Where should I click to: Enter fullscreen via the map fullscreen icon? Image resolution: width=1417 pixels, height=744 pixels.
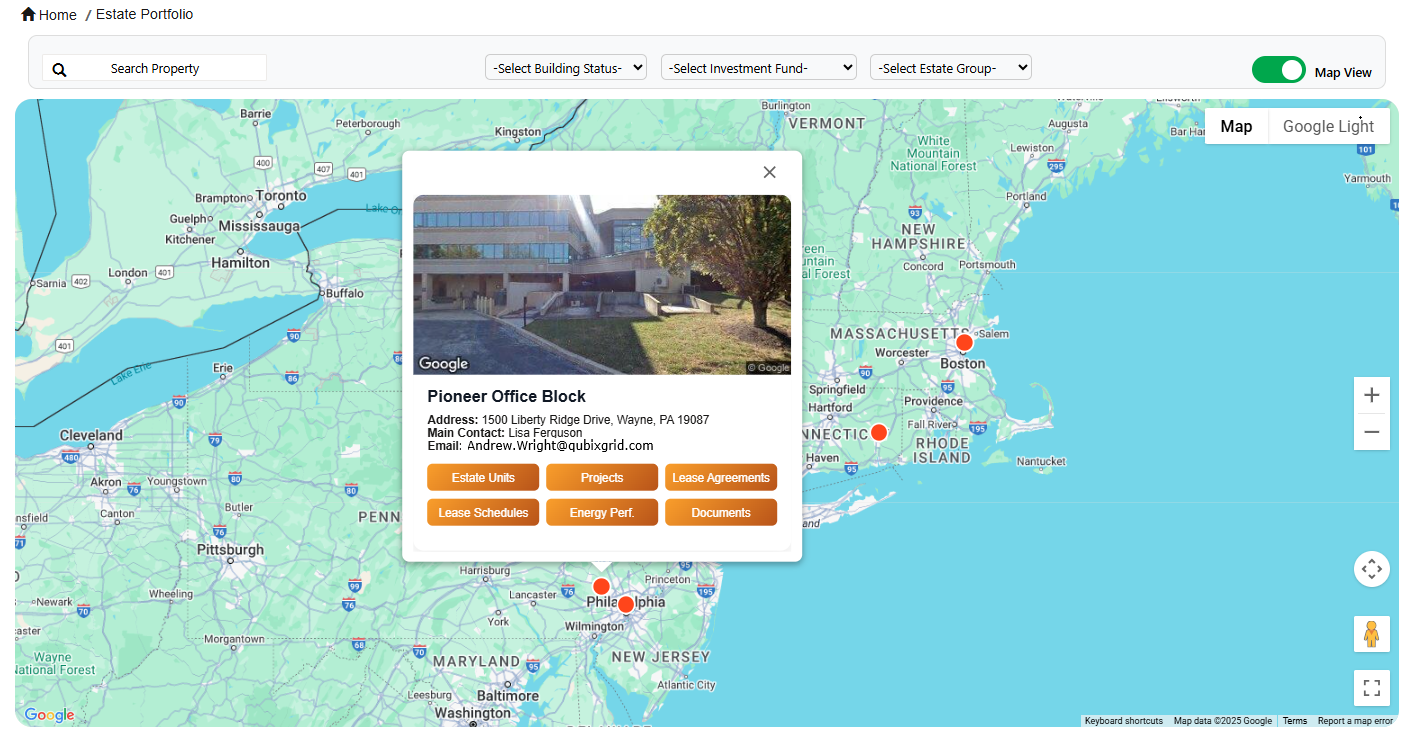1371,688
